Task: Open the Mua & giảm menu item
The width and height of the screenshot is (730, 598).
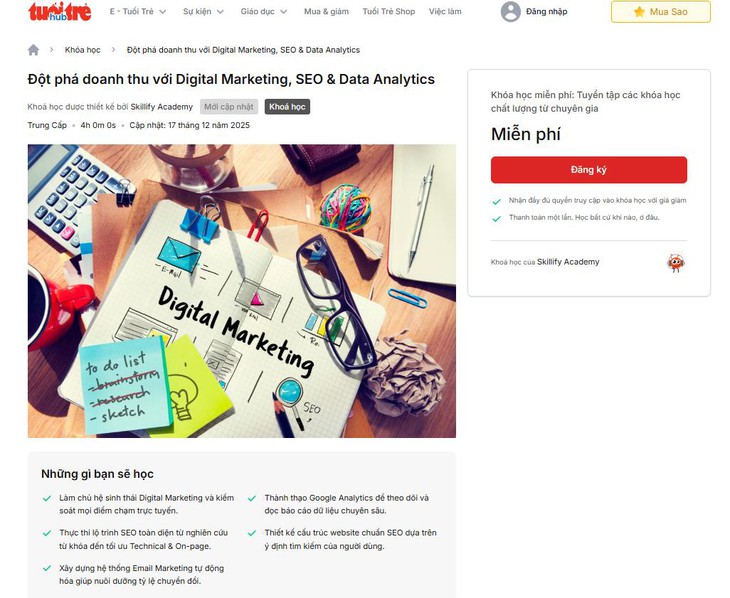Action: pos(326,12)
